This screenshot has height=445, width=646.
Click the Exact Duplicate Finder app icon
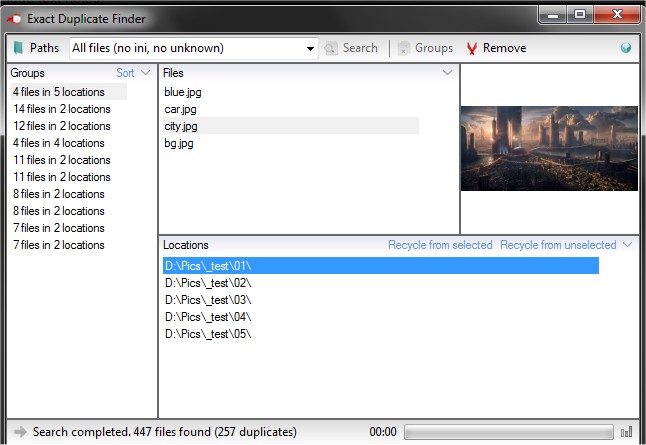pyautogui.click(x=14, y=19)
